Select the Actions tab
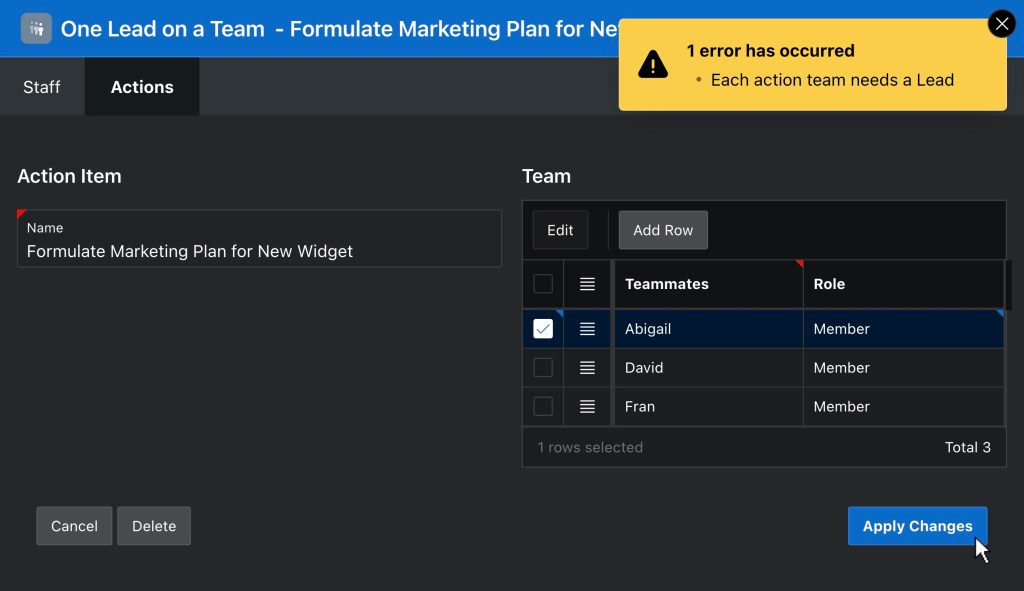1024x591 pixels. coord(141,87)
